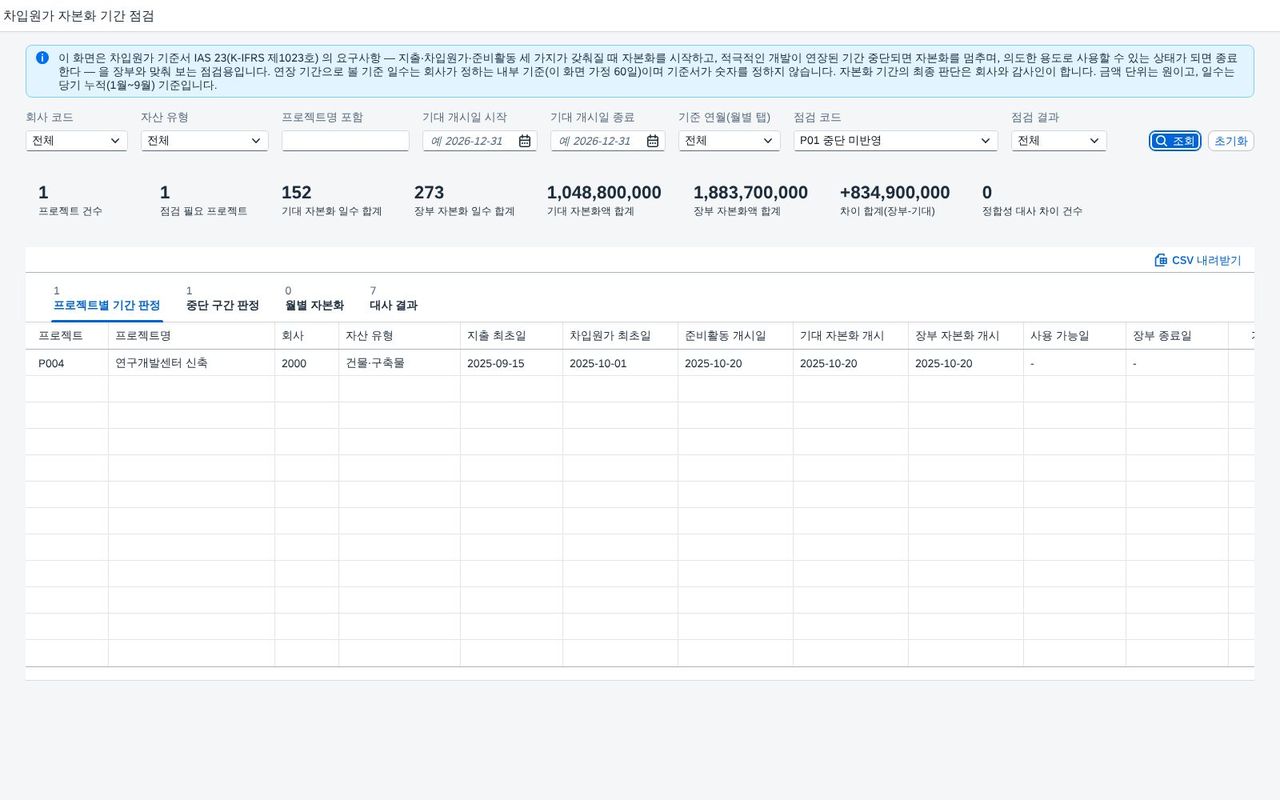1280x800 pixels.
Task: Open calendar picker for 기대 개시일 종료
Action: tap(653, 141)
